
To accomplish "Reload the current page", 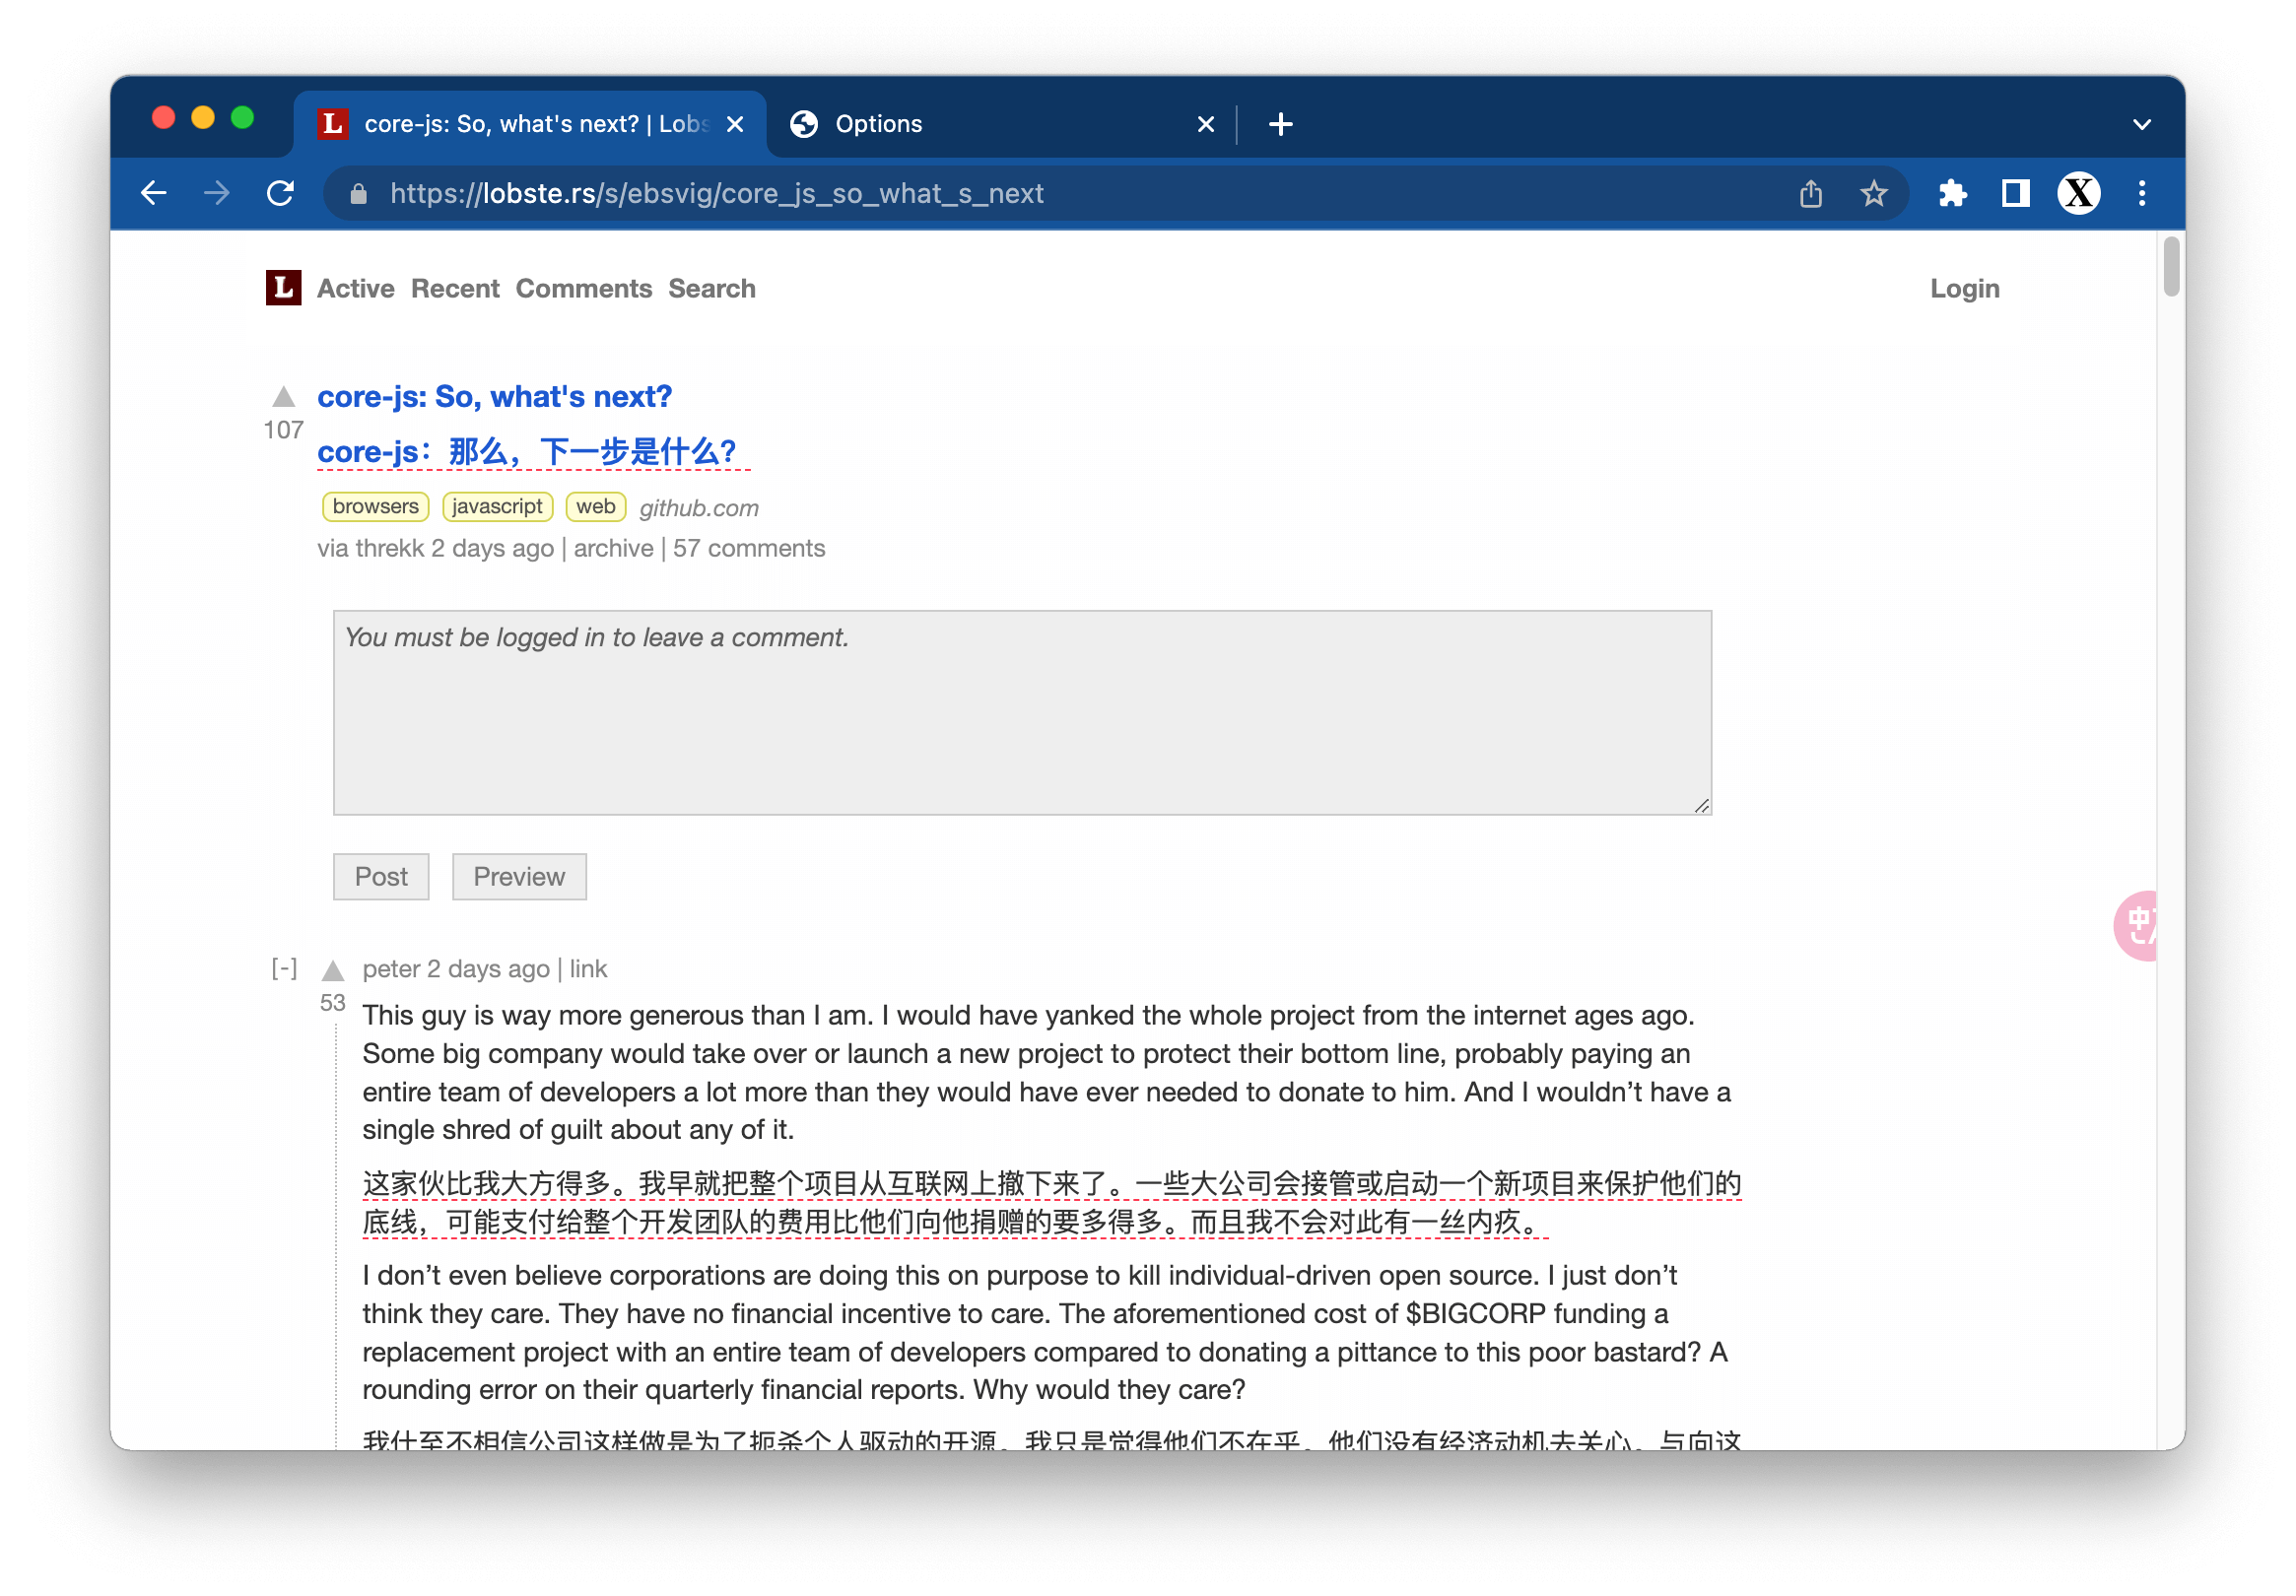I will [281, 193].
